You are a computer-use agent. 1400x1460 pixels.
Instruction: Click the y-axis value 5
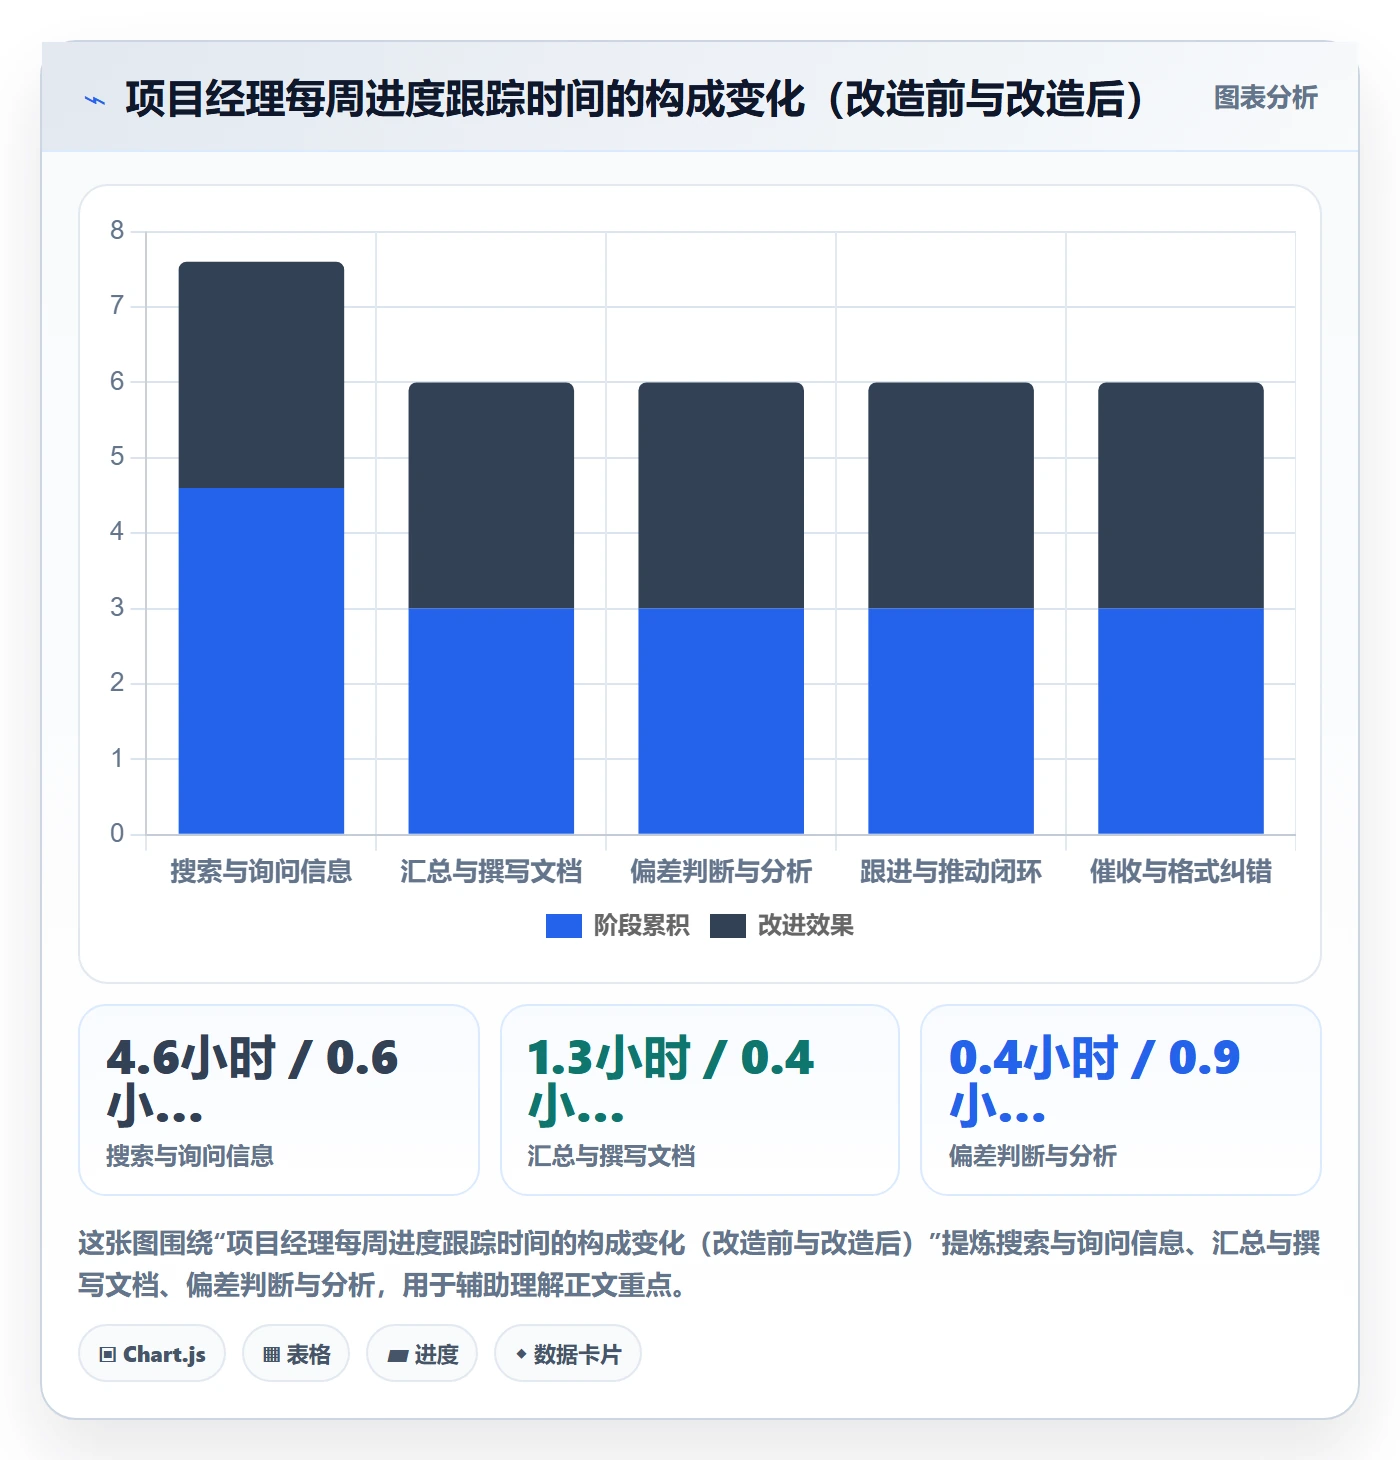pyautogui.click(x=117, y=457)
